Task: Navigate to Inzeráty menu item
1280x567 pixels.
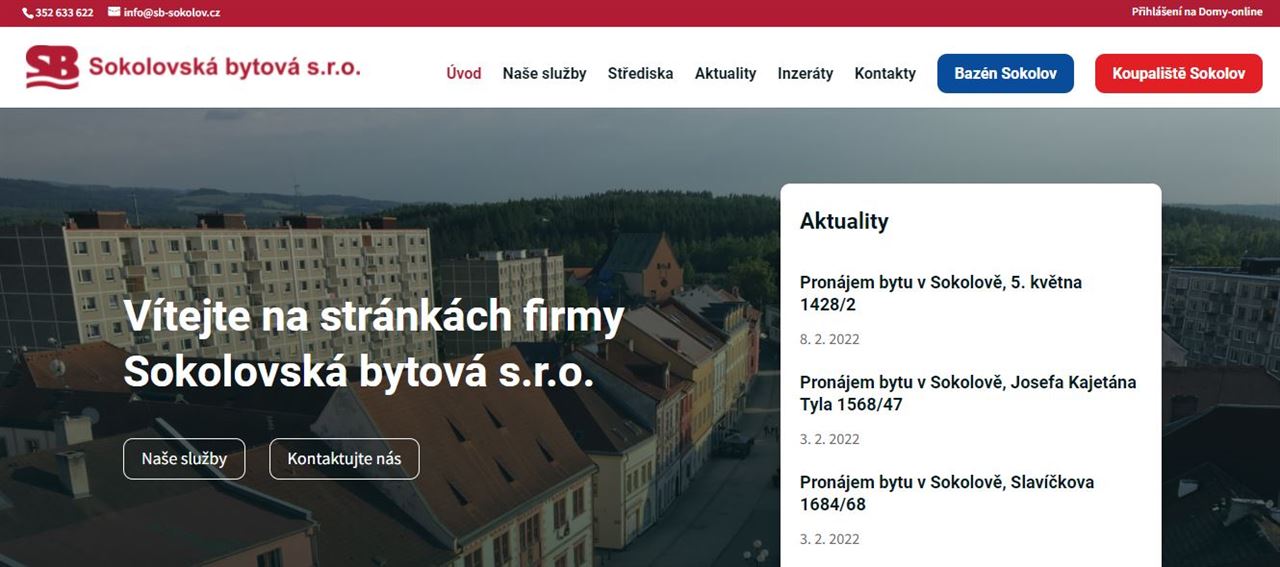Action: (x=805, y=73)
